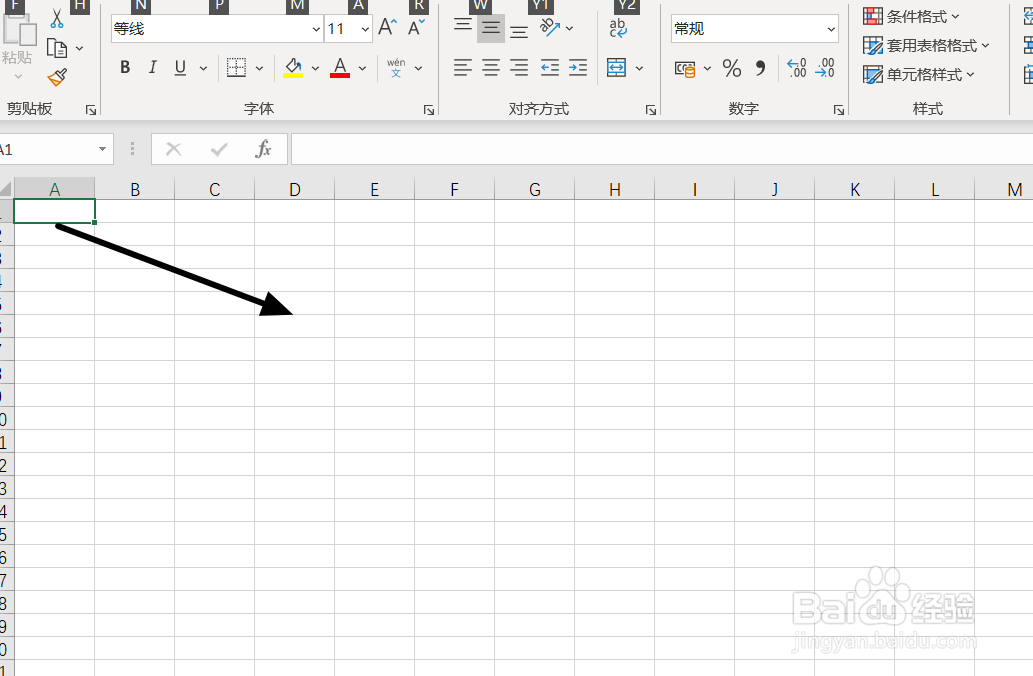Apply percent style
1033x676 pixels.
(x=732, y=68)
